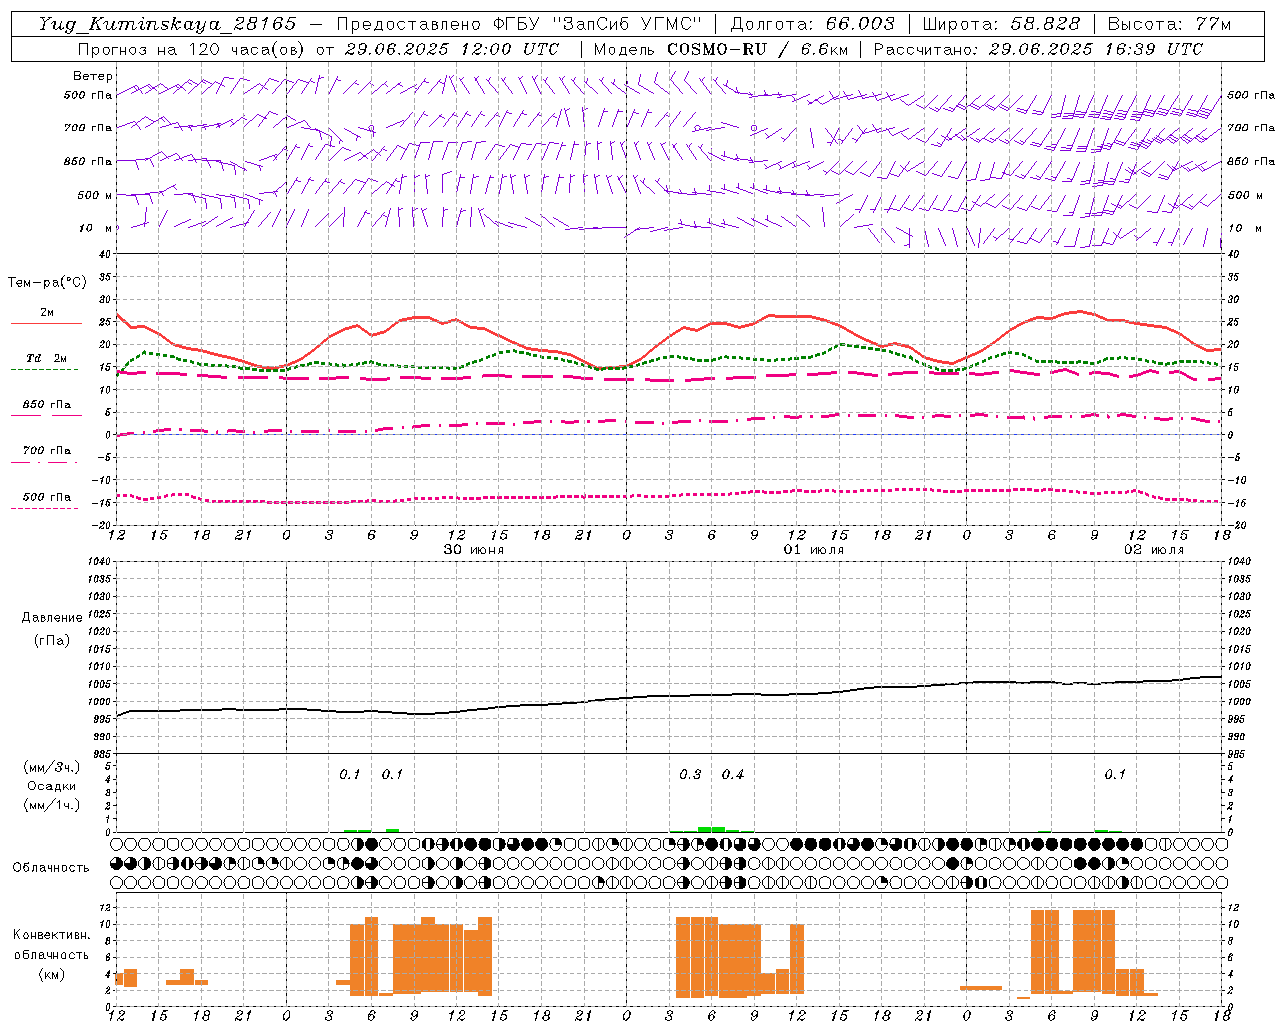Click the (мм/3ч.) precipitation unit label

(x=52, y=767)
